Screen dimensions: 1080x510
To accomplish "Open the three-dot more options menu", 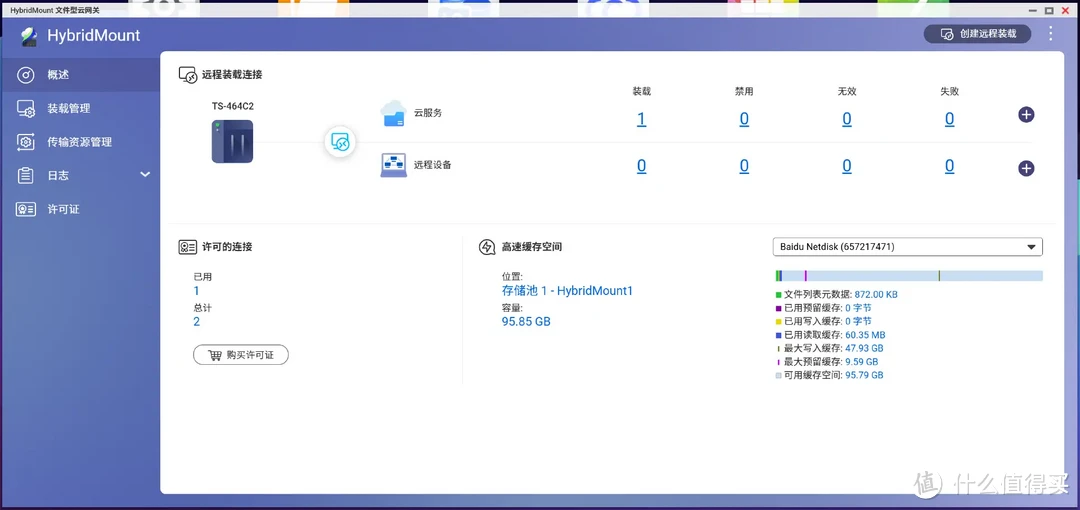I will [1051, 34].
